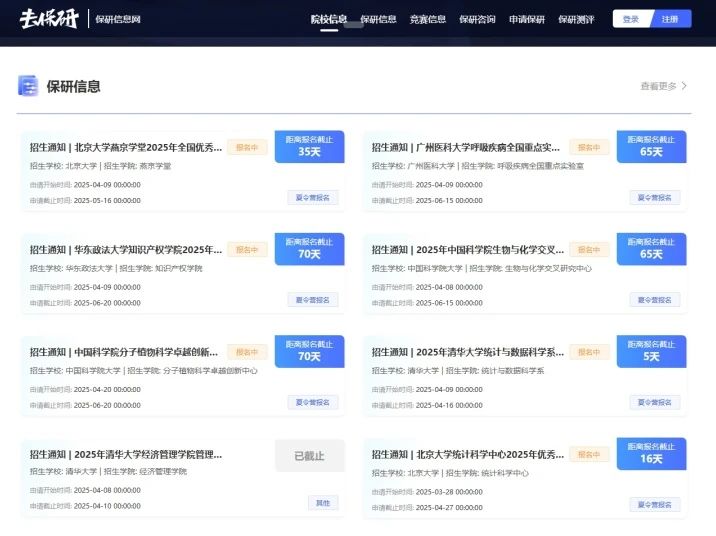
Task: Click deadline 2025-05-16 00:00:00 text
Action: [107, 200]
